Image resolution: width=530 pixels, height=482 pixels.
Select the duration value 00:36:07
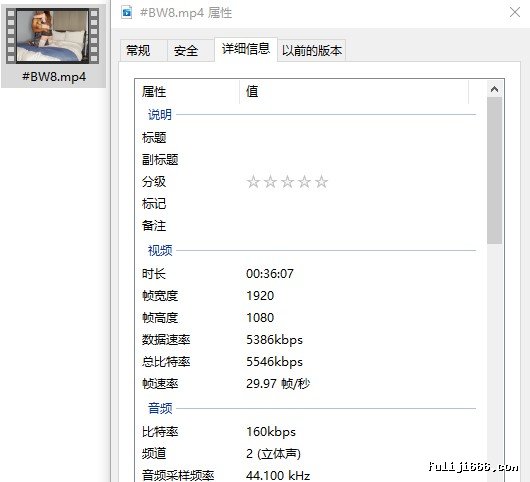point(270,274)
